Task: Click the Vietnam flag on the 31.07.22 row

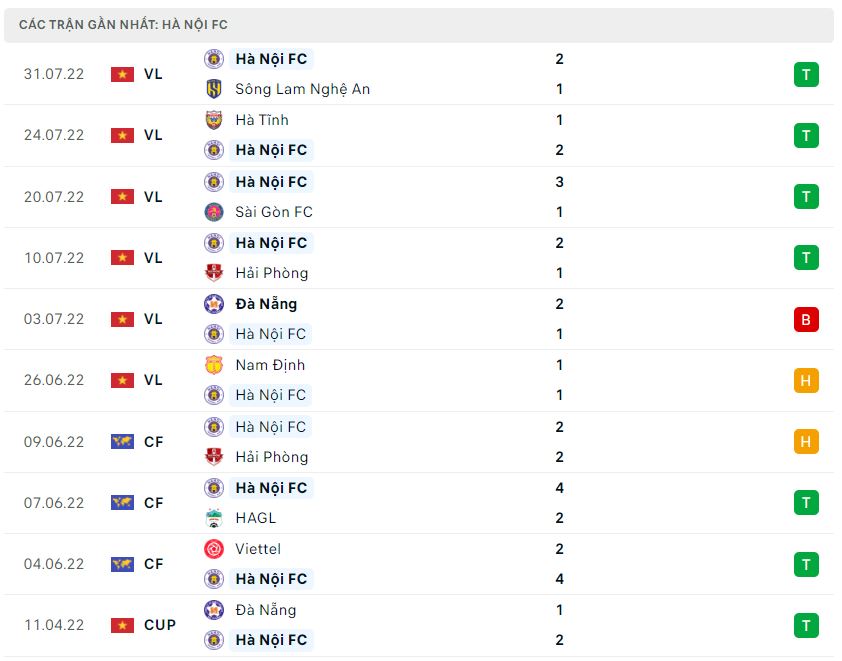Action: coord(122,74)
